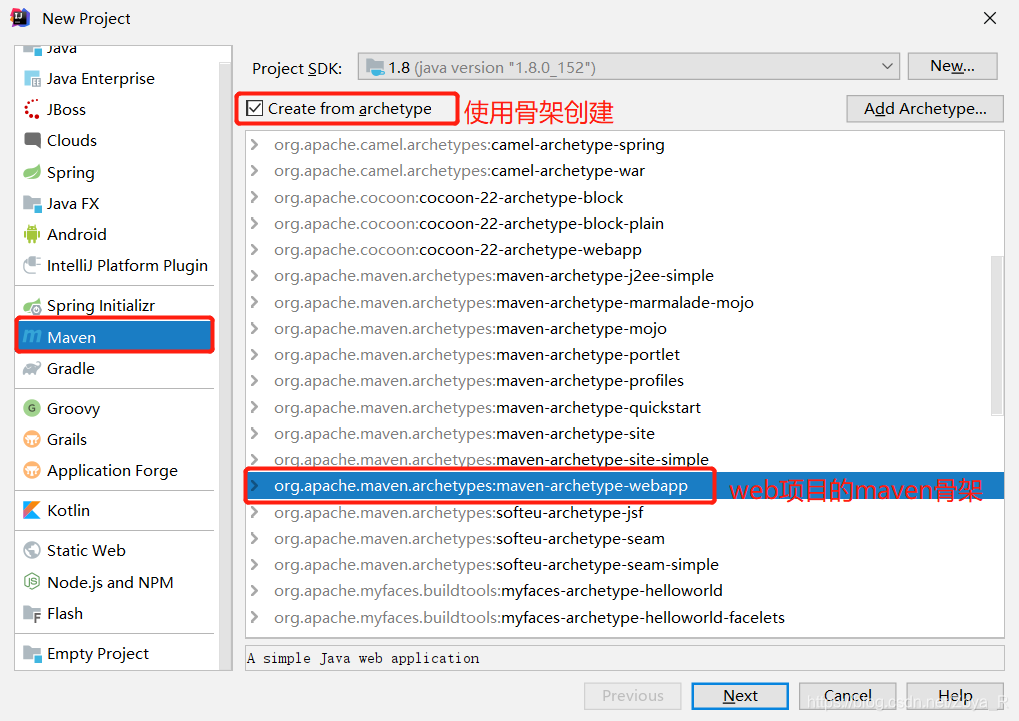
Task: Click the Groovy green G icon
Action: (x=32, y=408)
